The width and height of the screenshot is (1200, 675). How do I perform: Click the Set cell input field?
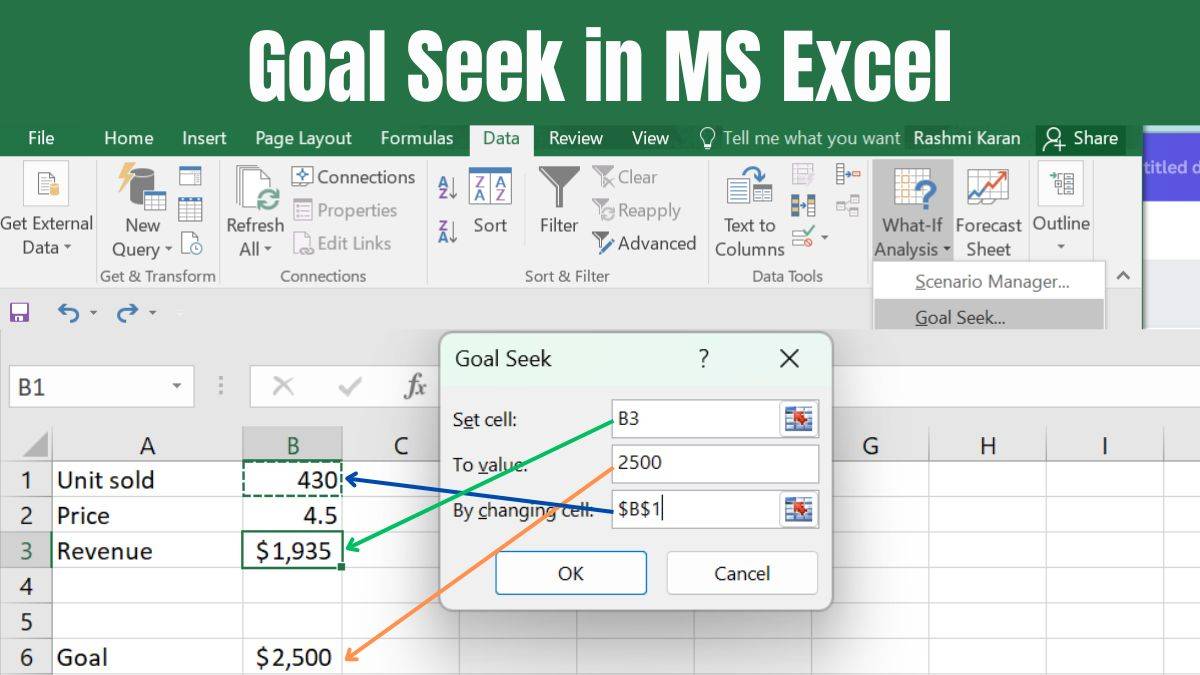point(695,419)
